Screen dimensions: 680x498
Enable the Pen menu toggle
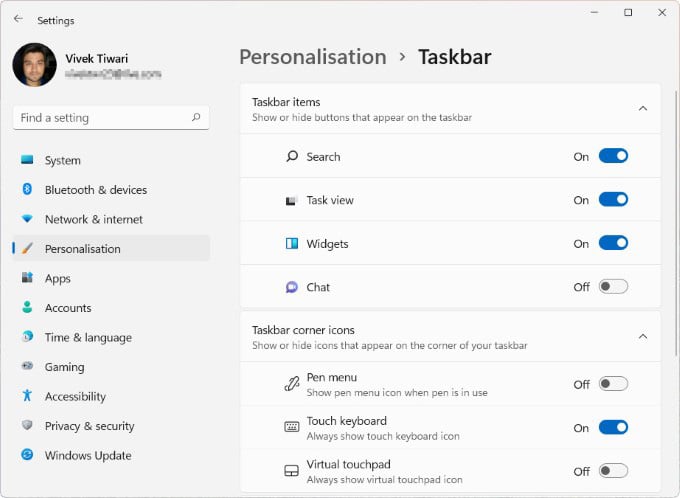pyautogui.click(x=613, y=384)
